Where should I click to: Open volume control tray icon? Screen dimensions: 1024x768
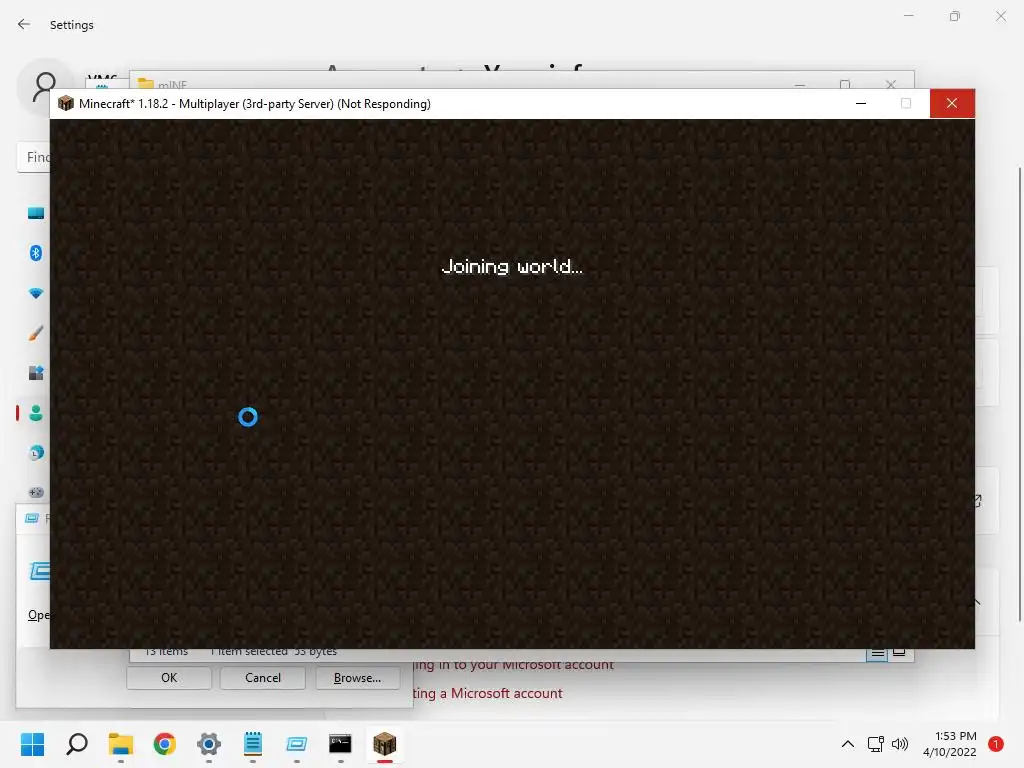[x=900, y=744]
